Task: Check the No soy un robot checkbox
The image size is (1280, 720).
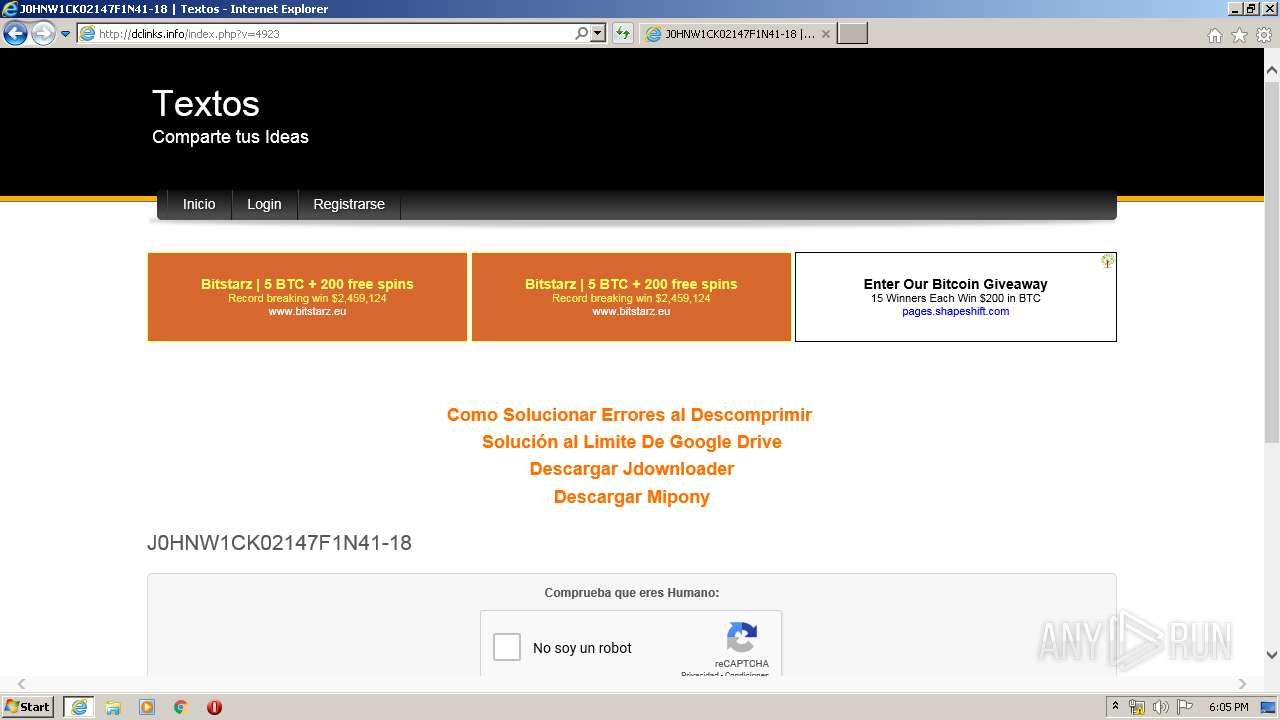Action: click(507, 647)
